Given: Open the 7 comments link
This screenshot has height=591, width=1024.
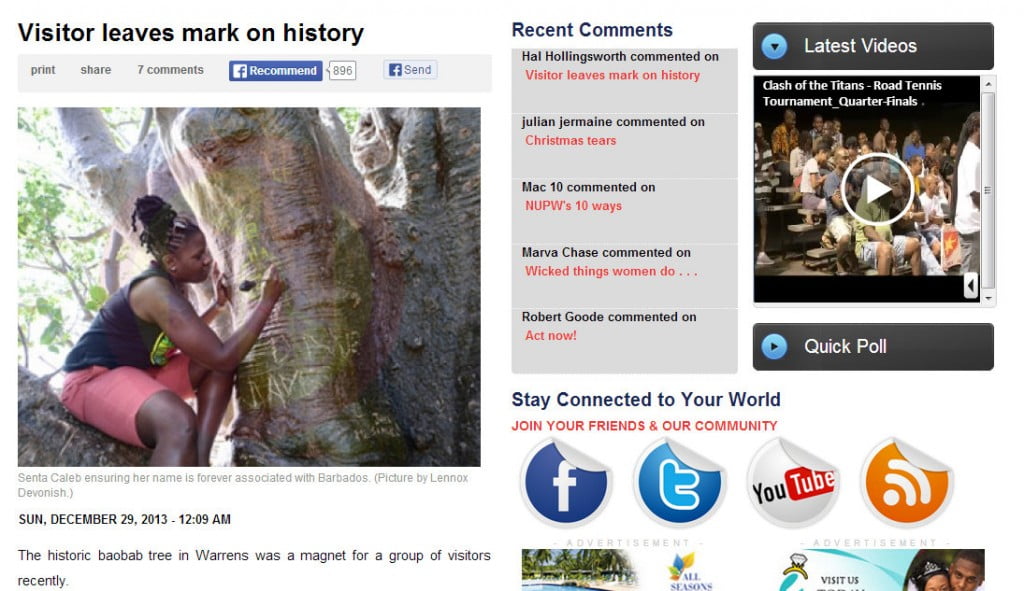Looking at the screenshot, I should pos(170,70).
